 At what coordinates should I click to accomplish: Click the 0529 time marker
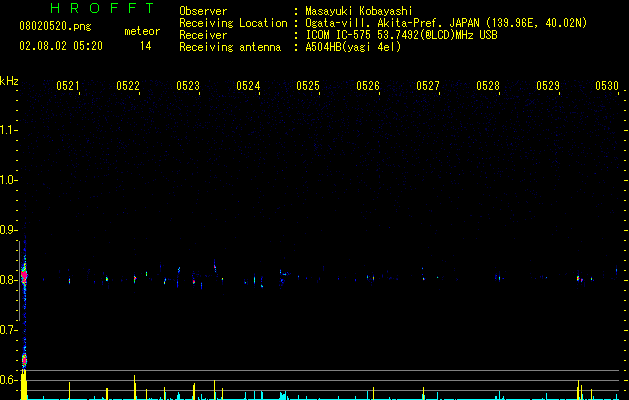pyautogui.click(x=548, y=86)
